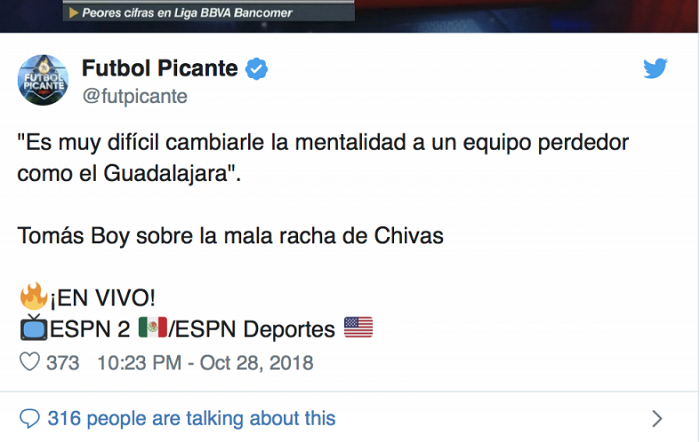Click the United States flag emoji
Screen dimensions: 700x442
coord(357,327)
